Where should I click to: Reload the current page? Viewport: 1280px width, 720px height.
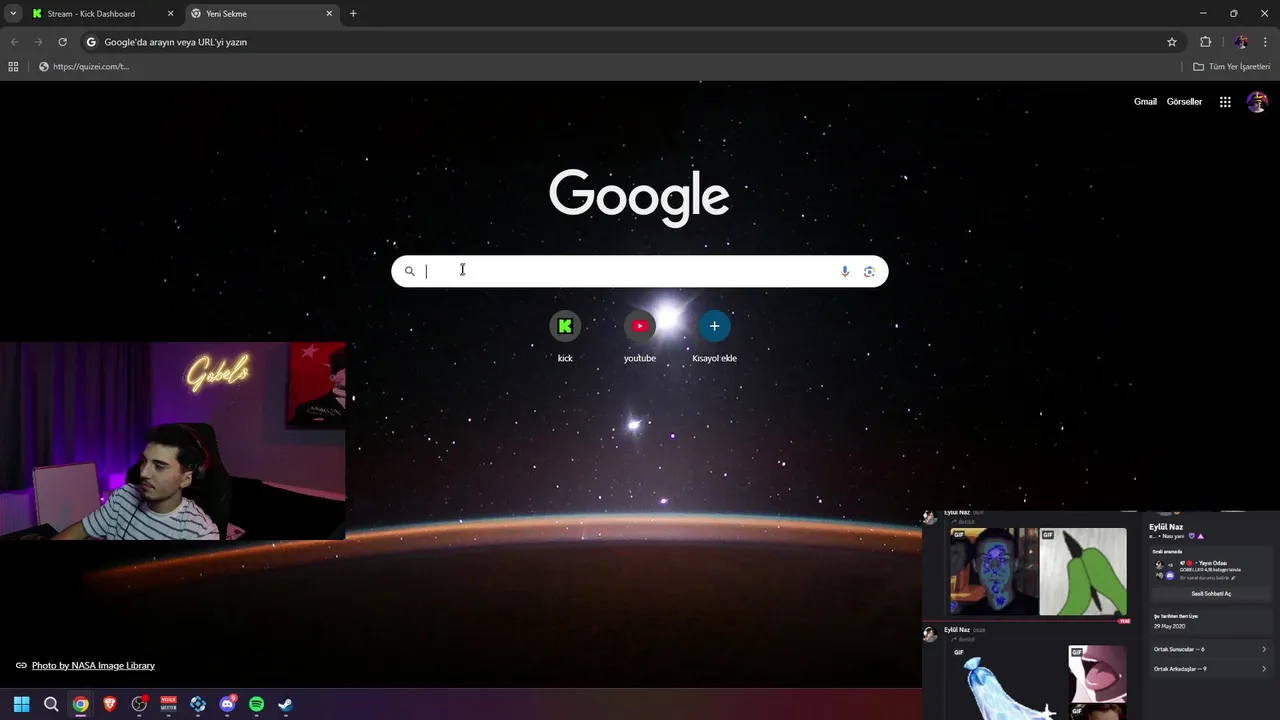pos(62,42)
